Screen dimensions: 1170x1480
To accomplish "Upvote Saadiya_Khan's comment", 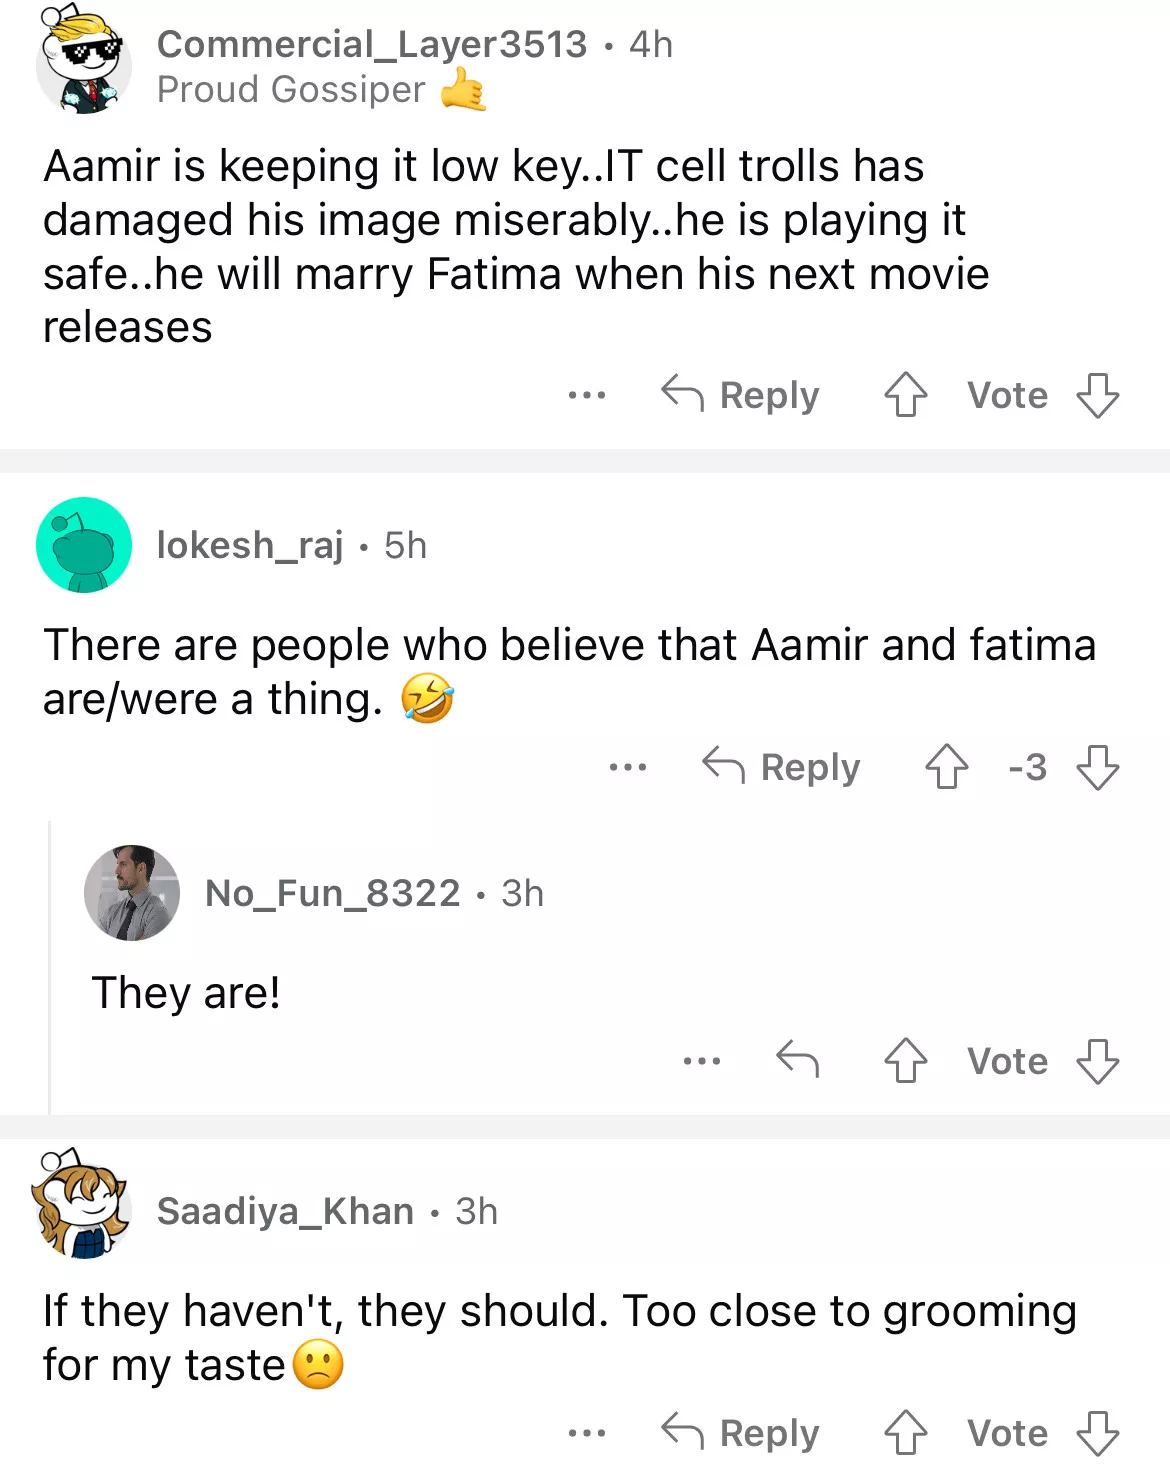I will tap(905, 1433).
